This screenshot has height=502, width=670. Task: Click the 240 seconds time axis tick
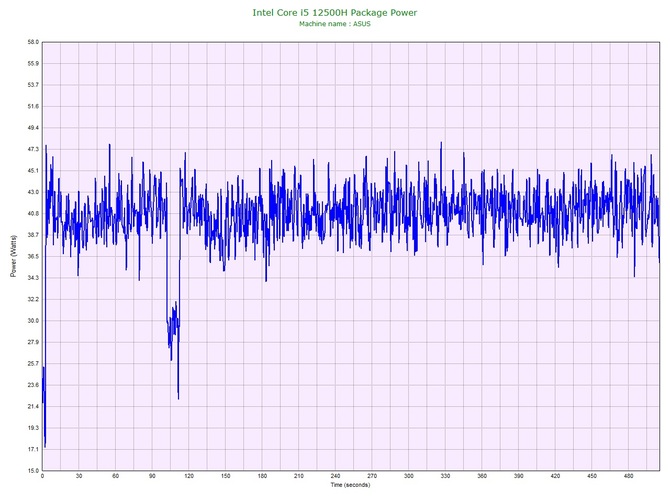click(335, 476)
